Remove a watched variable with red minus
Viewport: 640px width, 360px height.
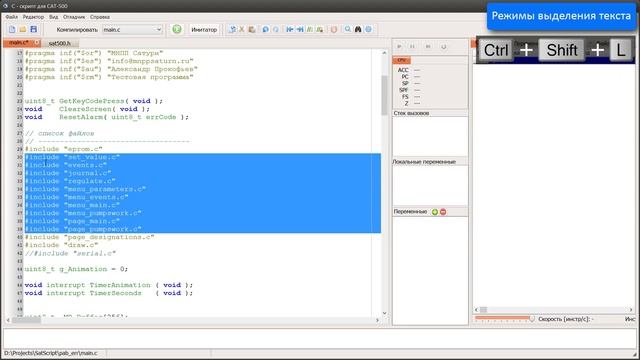tap(443, 212)
